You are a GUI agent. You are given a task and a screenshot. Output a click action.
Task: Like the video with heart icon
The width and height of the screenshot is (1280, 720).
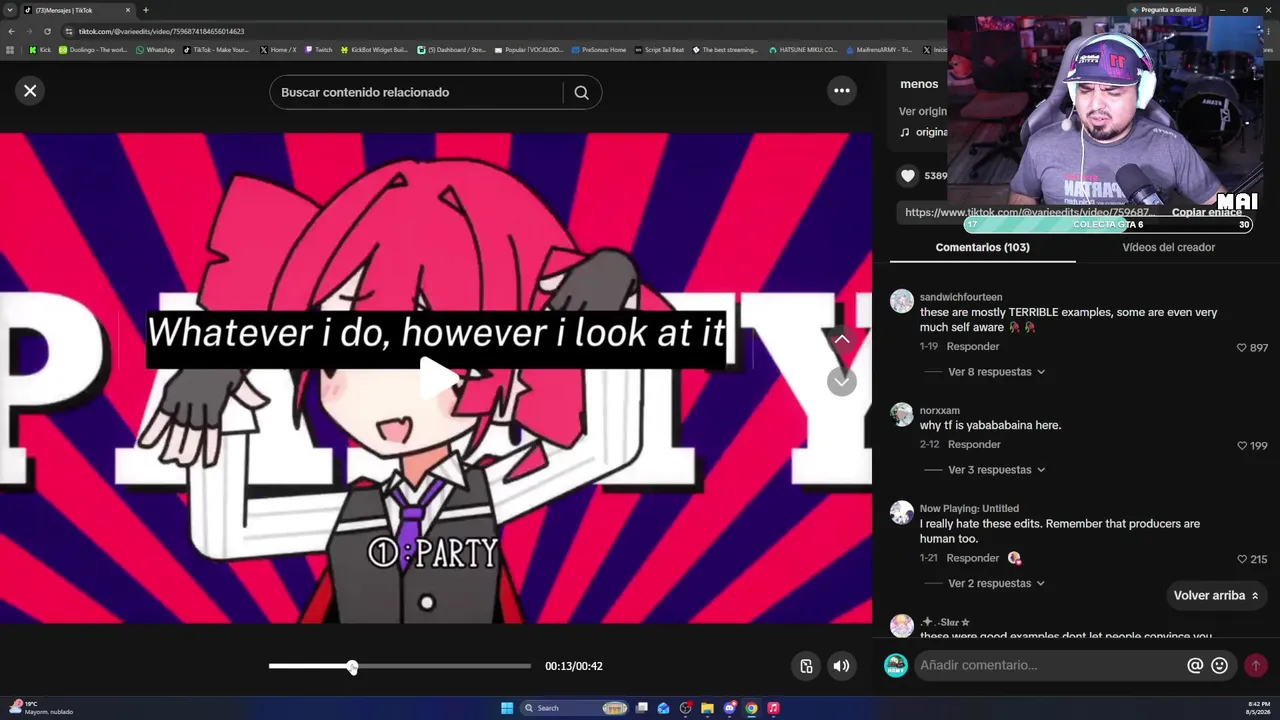pos(908,176)
